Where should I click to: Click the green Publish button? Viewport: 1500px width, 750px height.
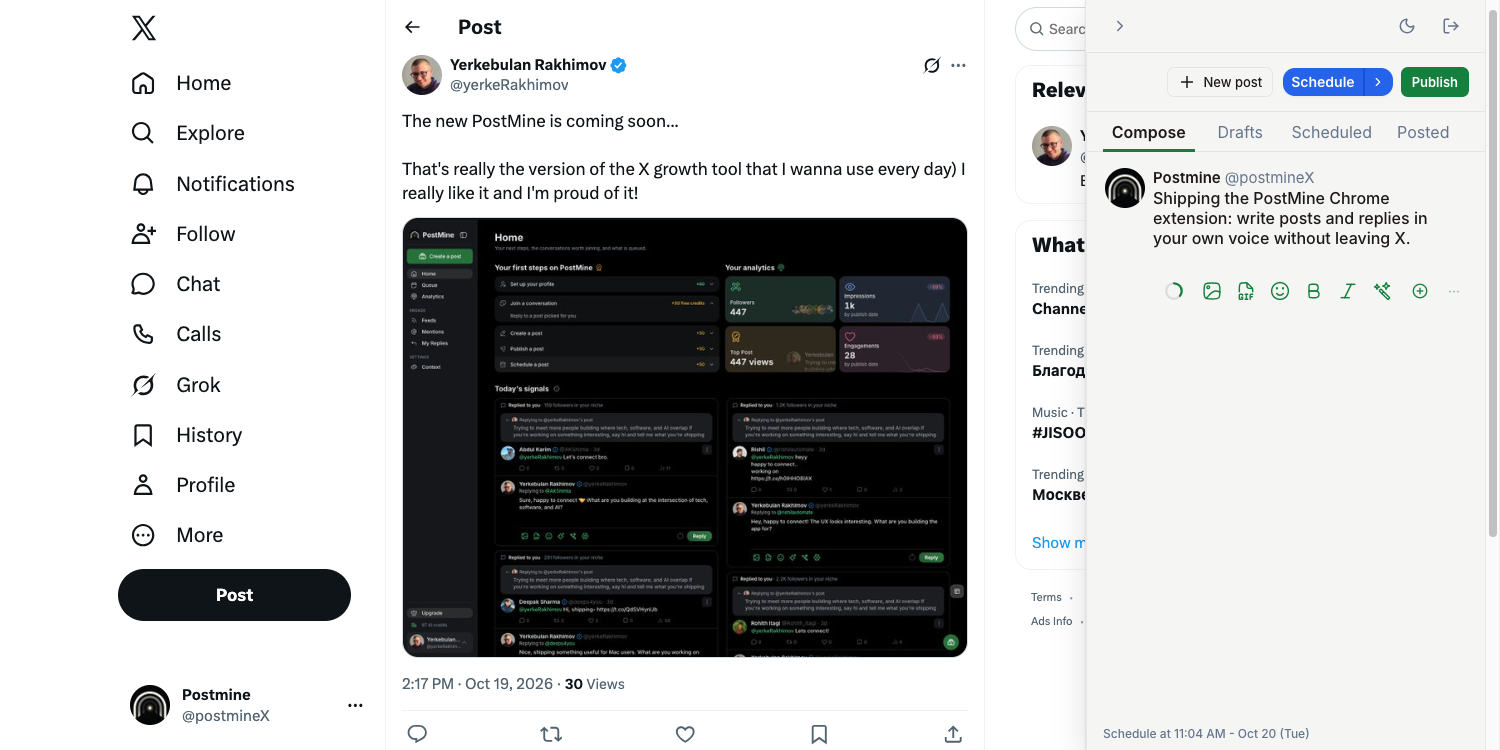tap(1435, 82)
